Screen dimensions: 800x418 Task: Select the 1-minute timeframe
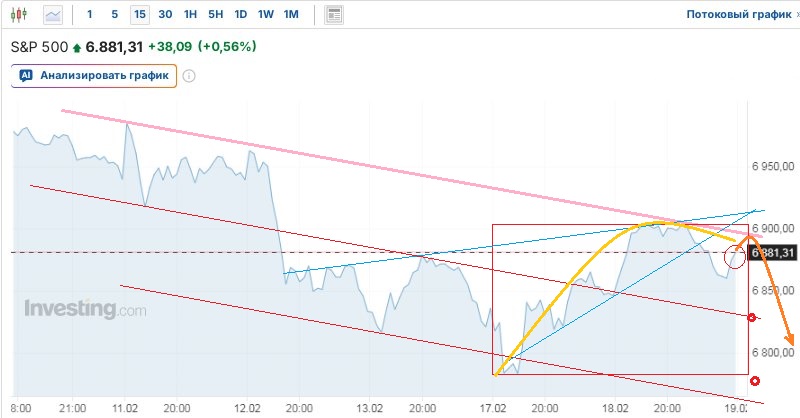[x=90, y=15]
